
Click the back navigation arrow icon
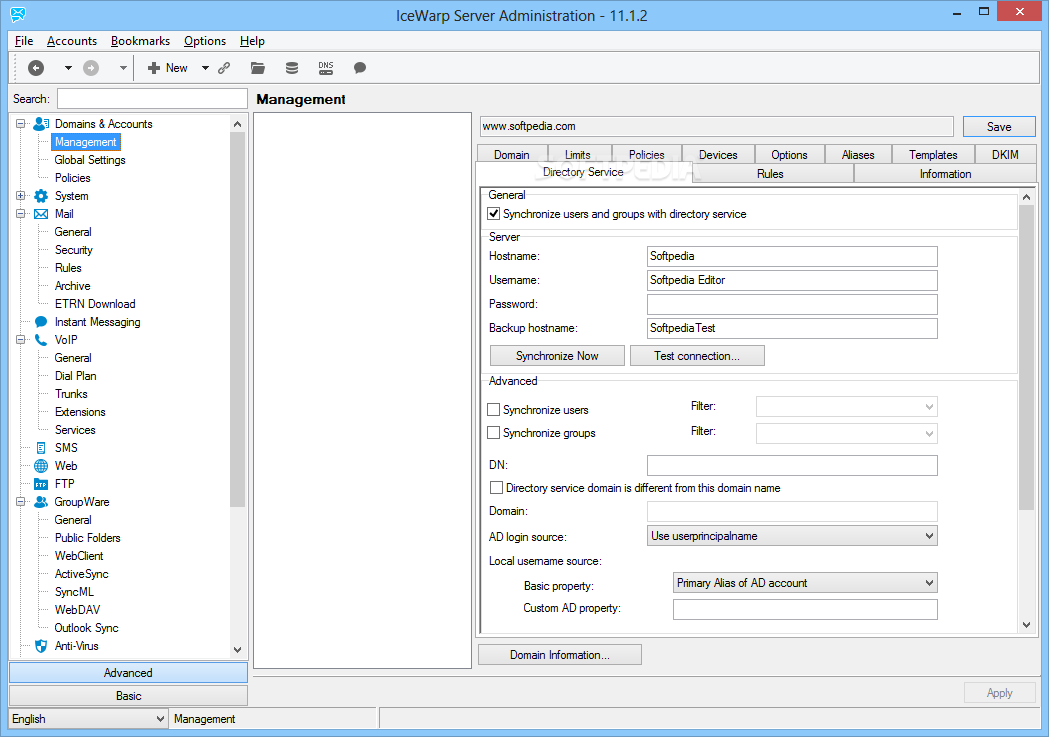coord(36,68)
